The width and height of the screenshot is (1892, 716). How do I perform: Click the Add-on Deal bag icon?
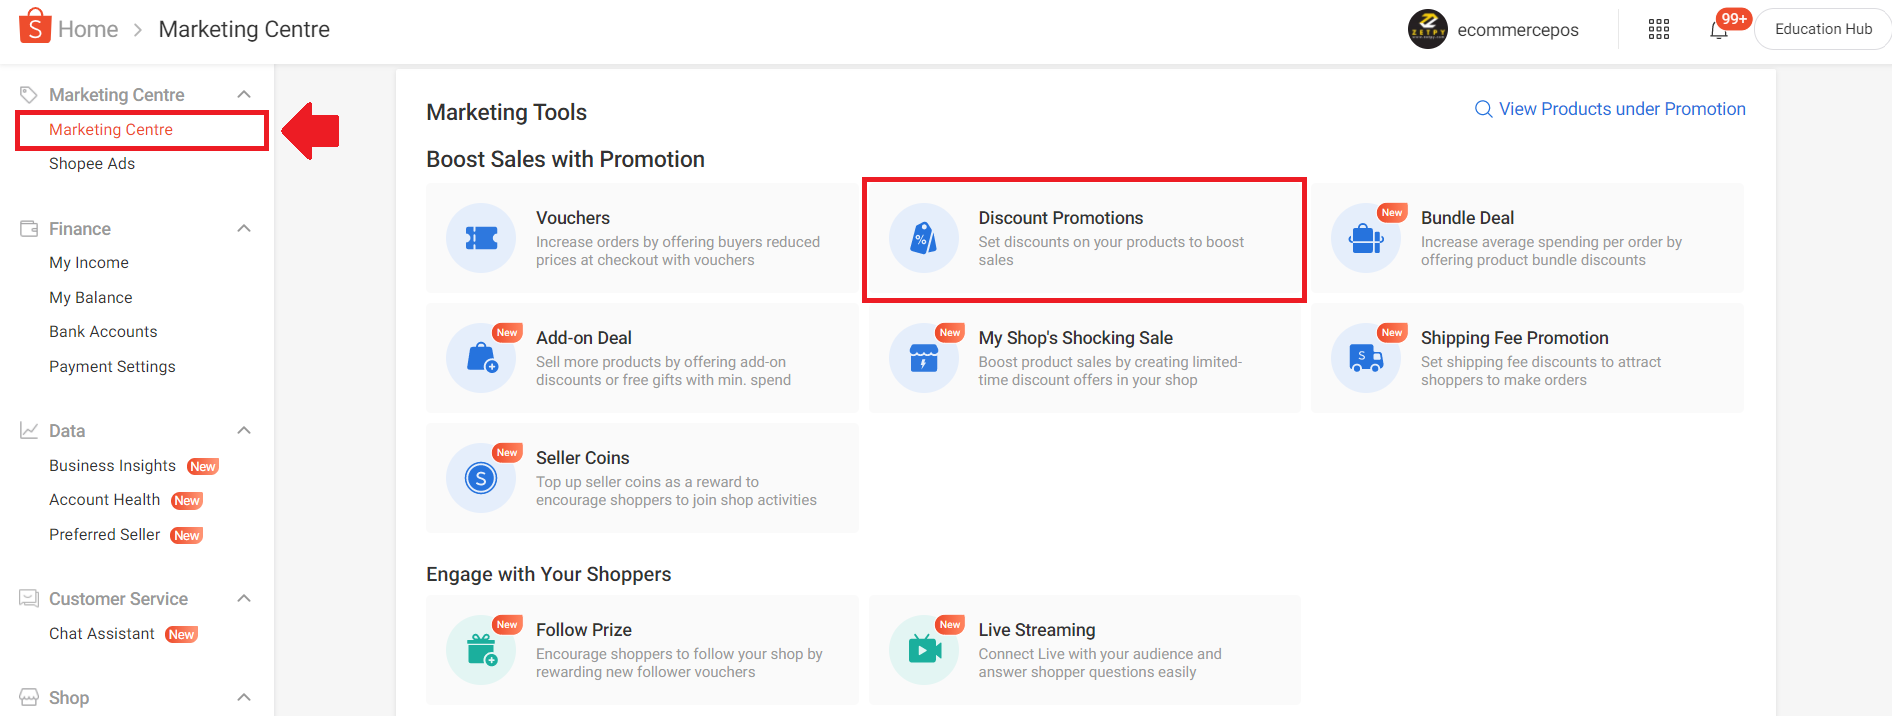(x=481, y=358)
